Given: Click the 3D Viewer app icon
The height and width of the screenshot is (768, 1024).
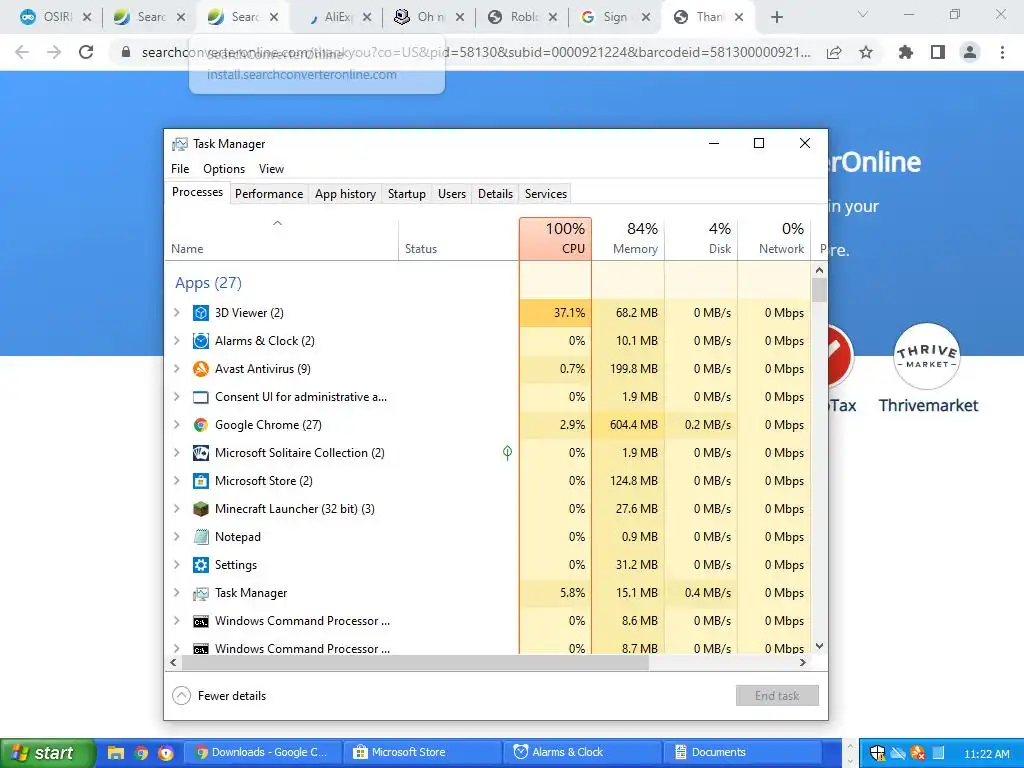Looking at the screenshot, I should tap(200, 313).
